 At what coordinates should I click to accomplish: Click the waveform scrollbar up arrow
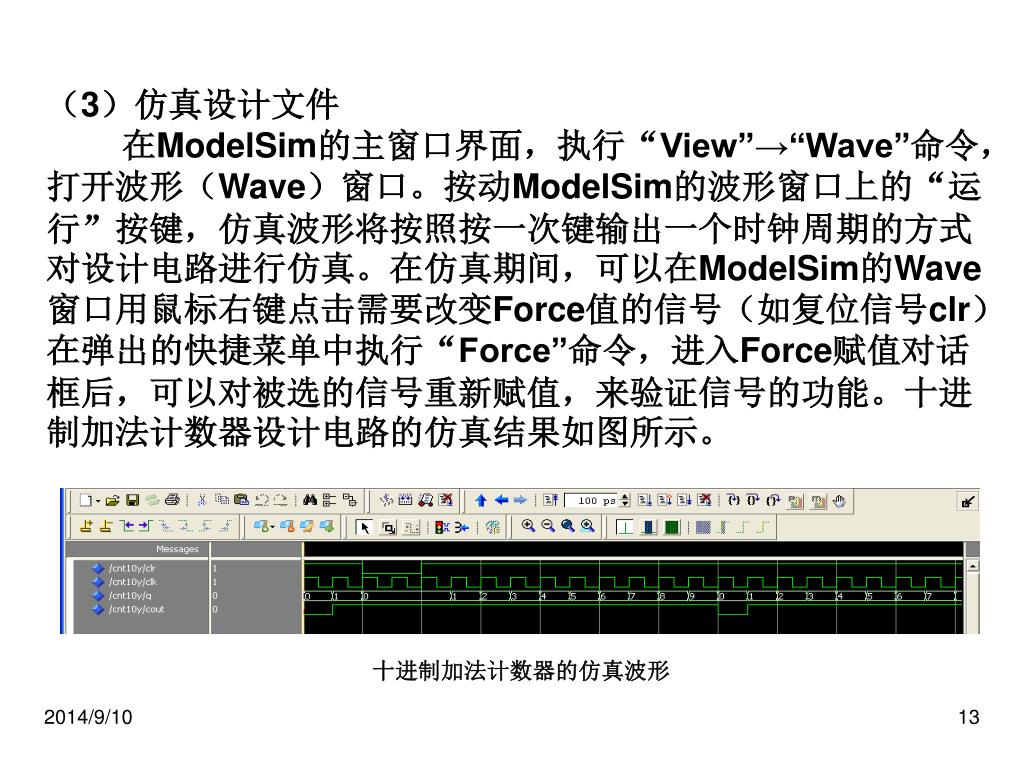coord(972,566)
